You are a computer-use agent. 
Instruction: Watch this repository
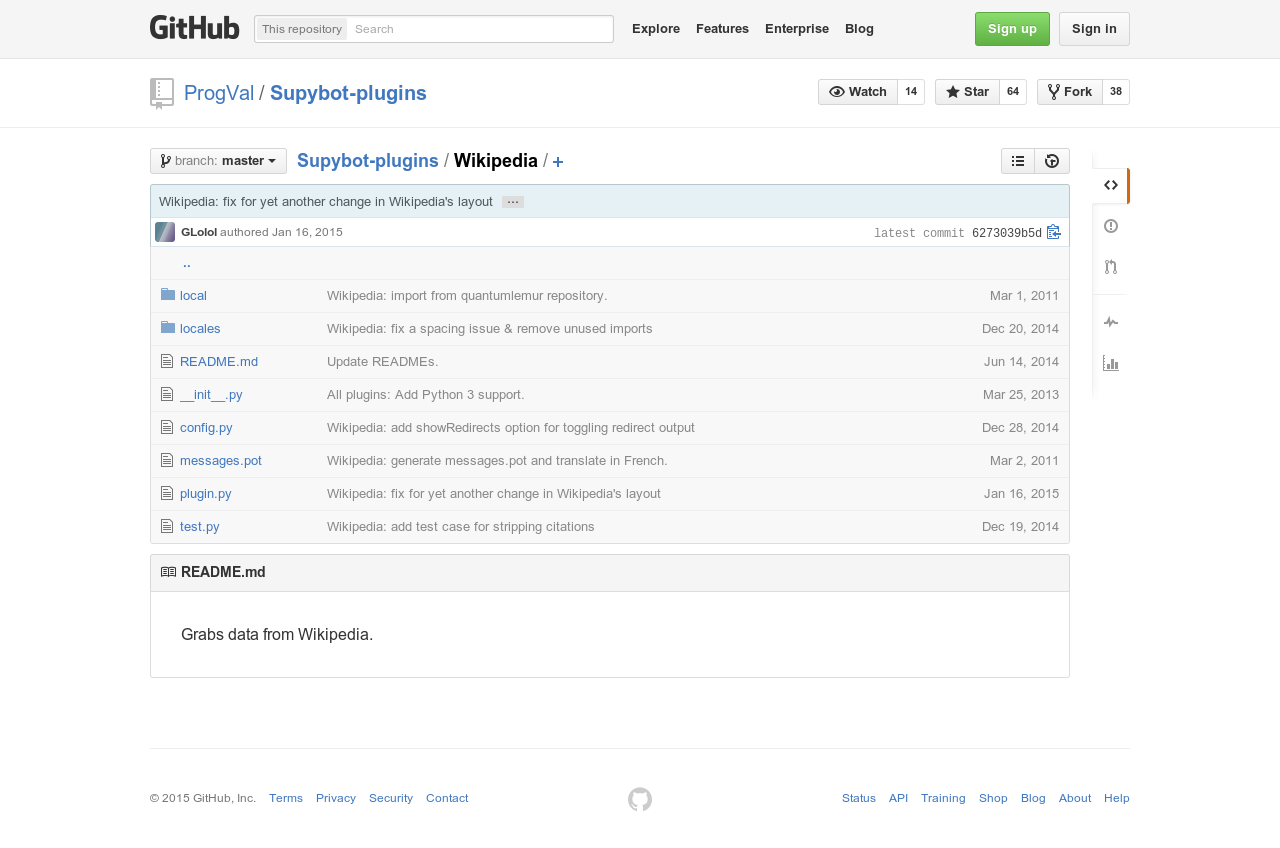pos(858,92)
